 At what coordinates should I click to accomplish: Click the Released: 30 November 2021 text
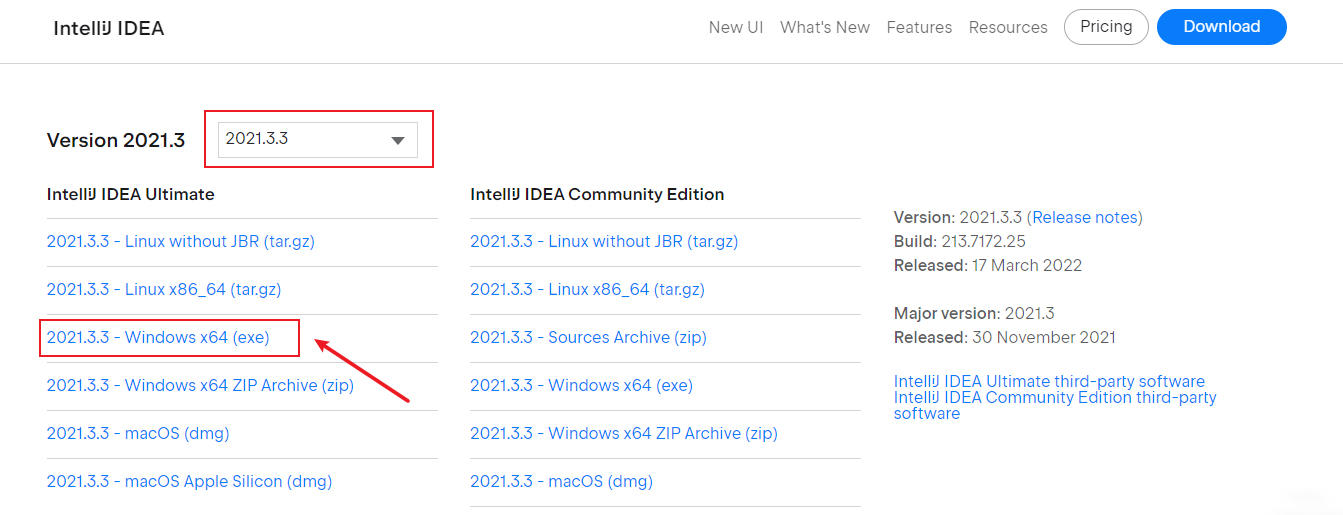(x=1005, y=338)
